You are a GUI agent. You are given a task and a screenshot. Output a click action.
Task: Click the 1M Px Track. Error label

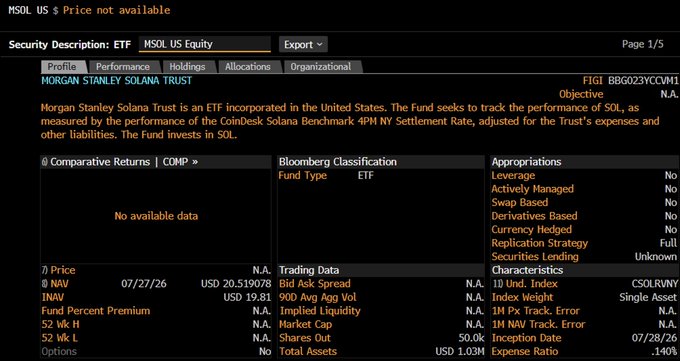[536, 311]
